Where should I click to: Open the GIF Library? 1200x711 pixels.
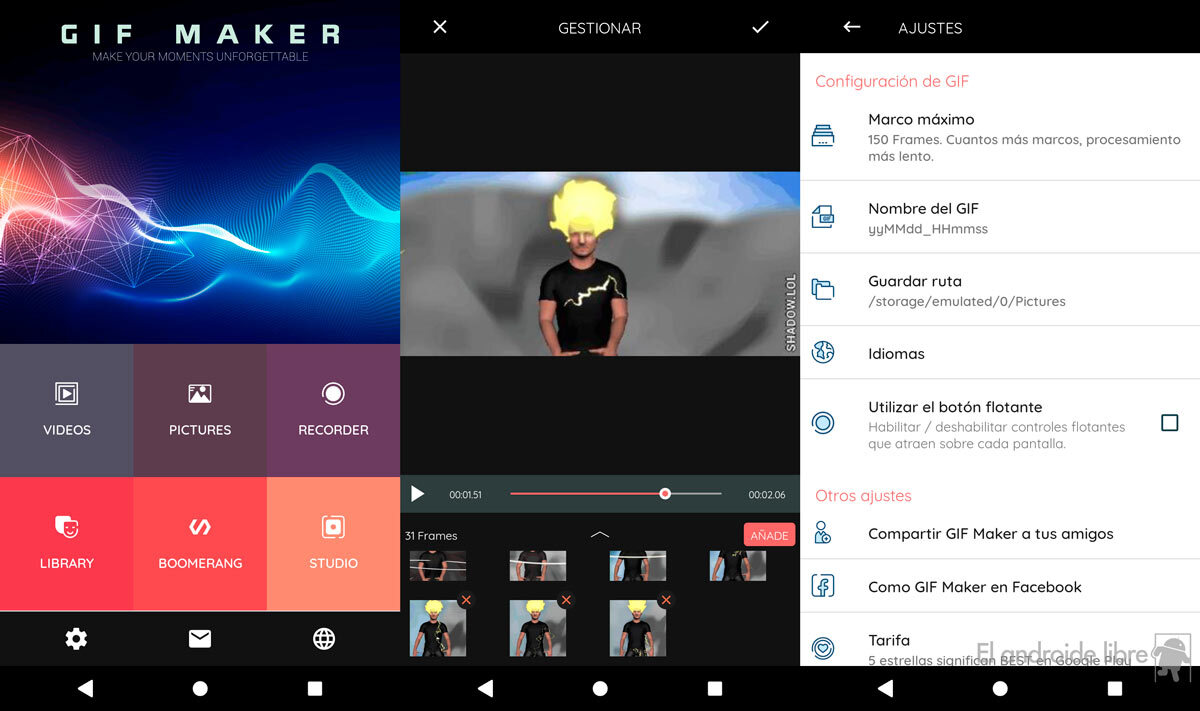pos(66,543)
